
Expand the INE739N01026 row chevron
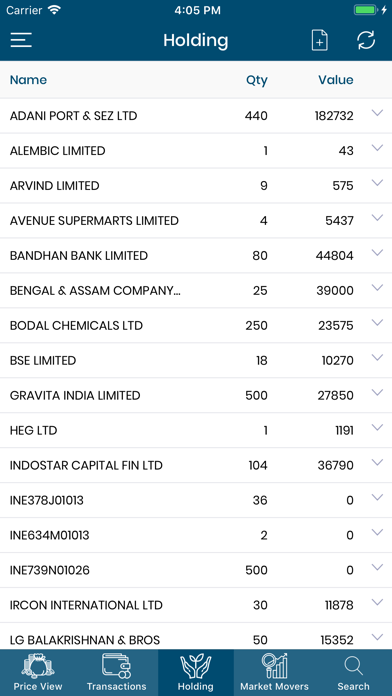click(x=377, y=567)
